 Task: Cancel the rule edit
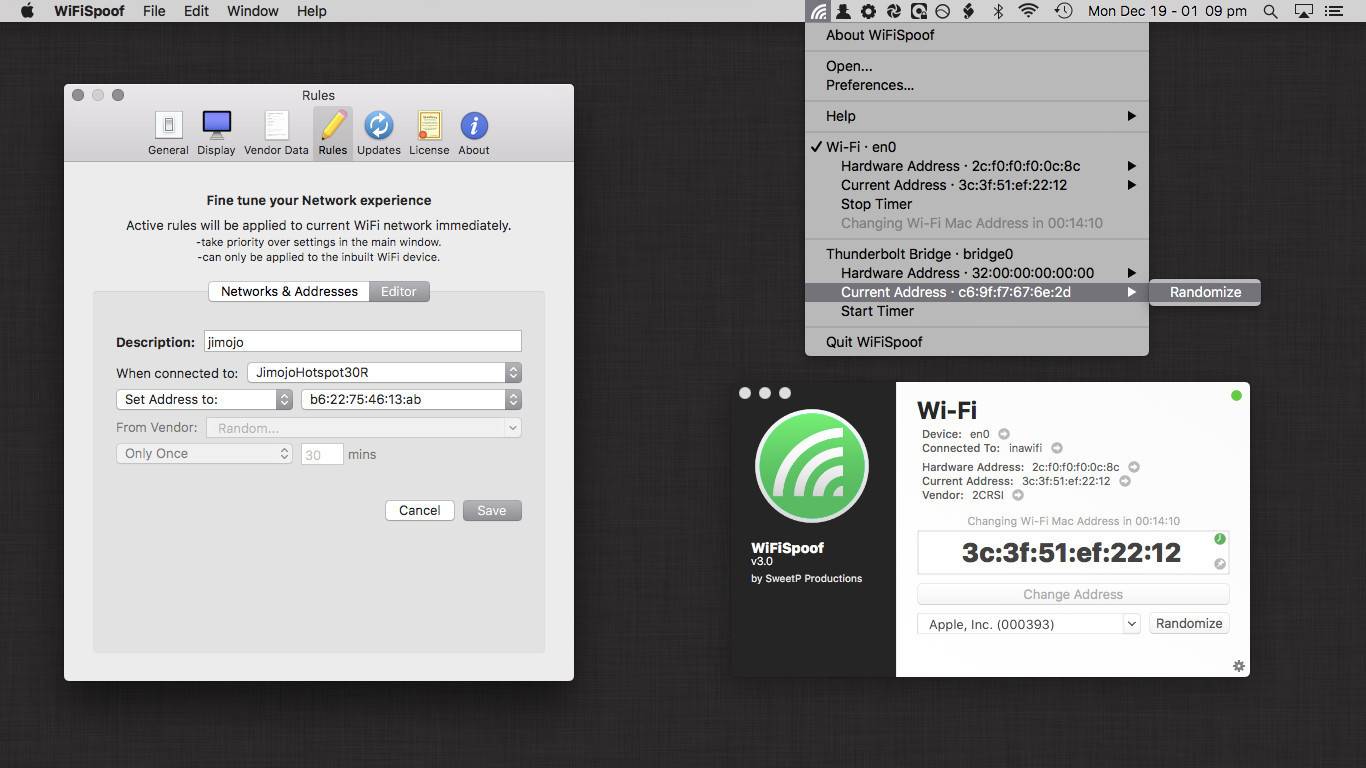(420, 510)
